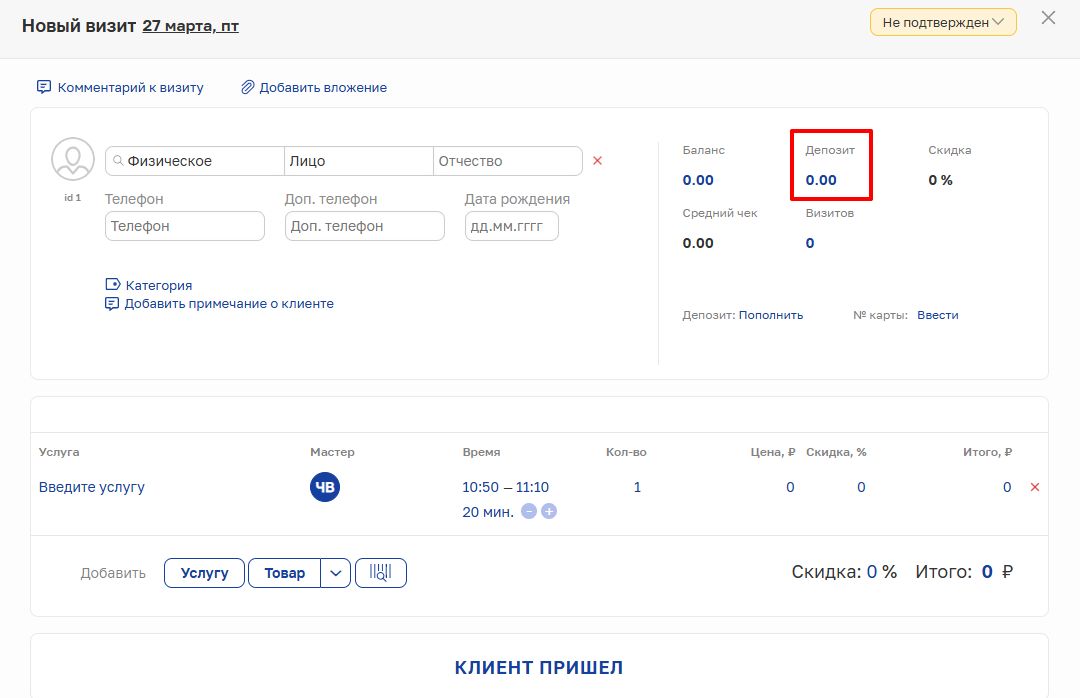Click the Ввести card number link
Image resolution: width=1080 pixels, height=698 pixels.
pos(937,315)
